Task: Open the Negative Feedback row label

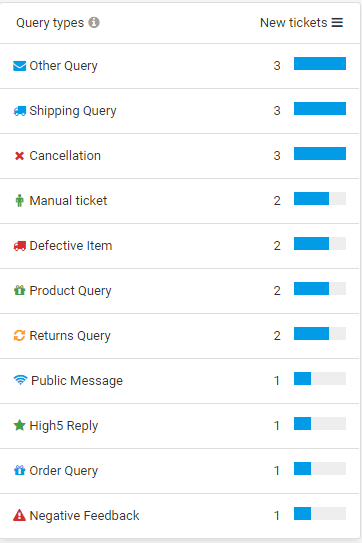Action: click(84, 516)
